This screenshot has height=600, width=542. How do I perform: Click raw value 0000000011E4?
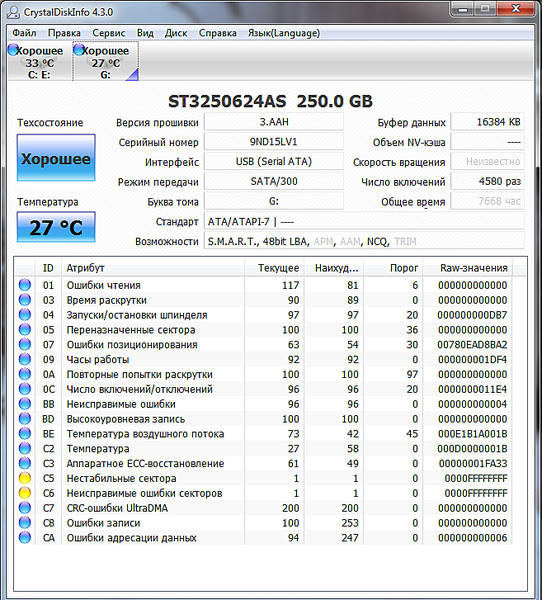(472, 389)
